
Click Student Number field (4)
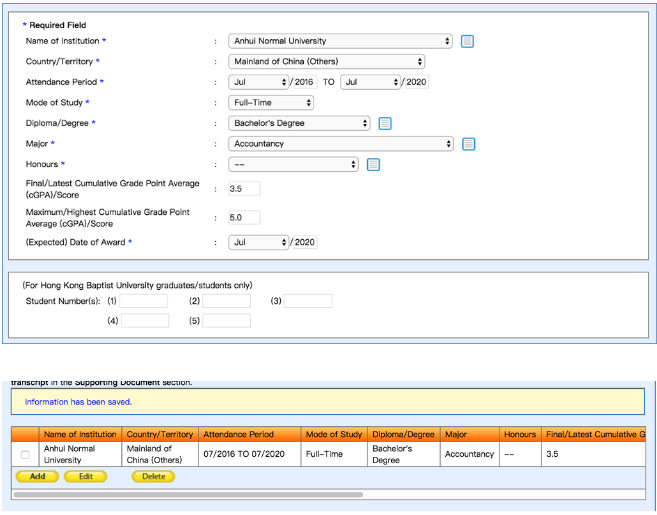[x=145, y=321]
